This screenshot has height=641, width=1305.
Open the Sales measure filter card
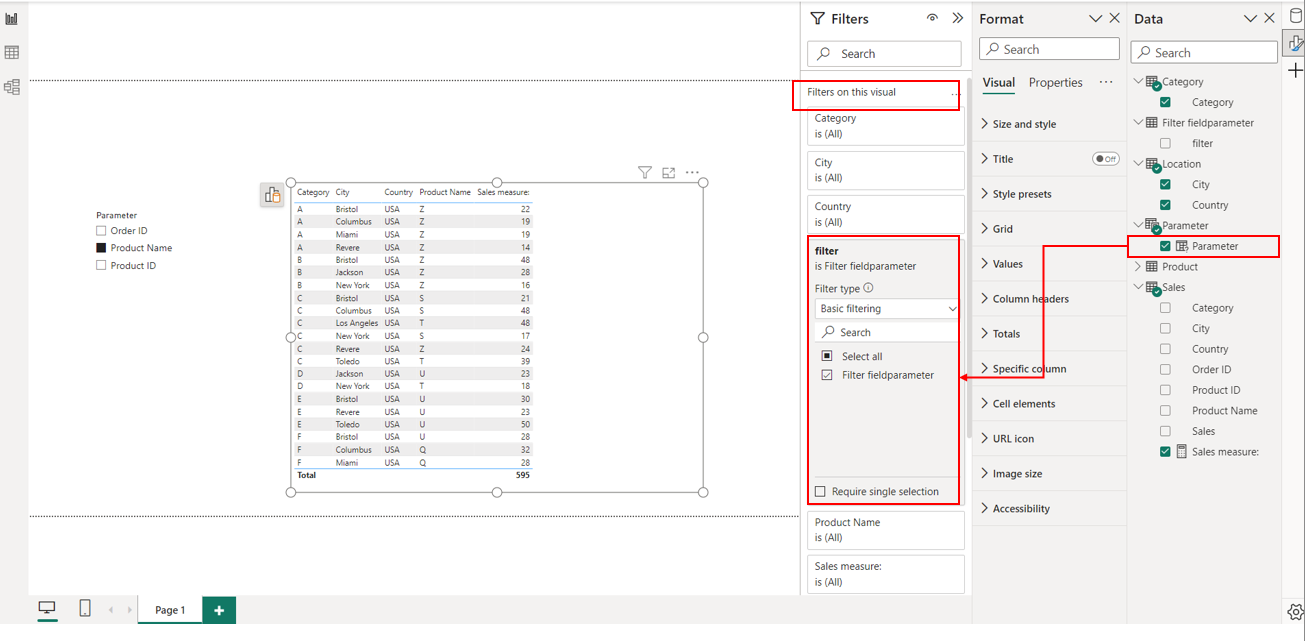click(886, 574)
